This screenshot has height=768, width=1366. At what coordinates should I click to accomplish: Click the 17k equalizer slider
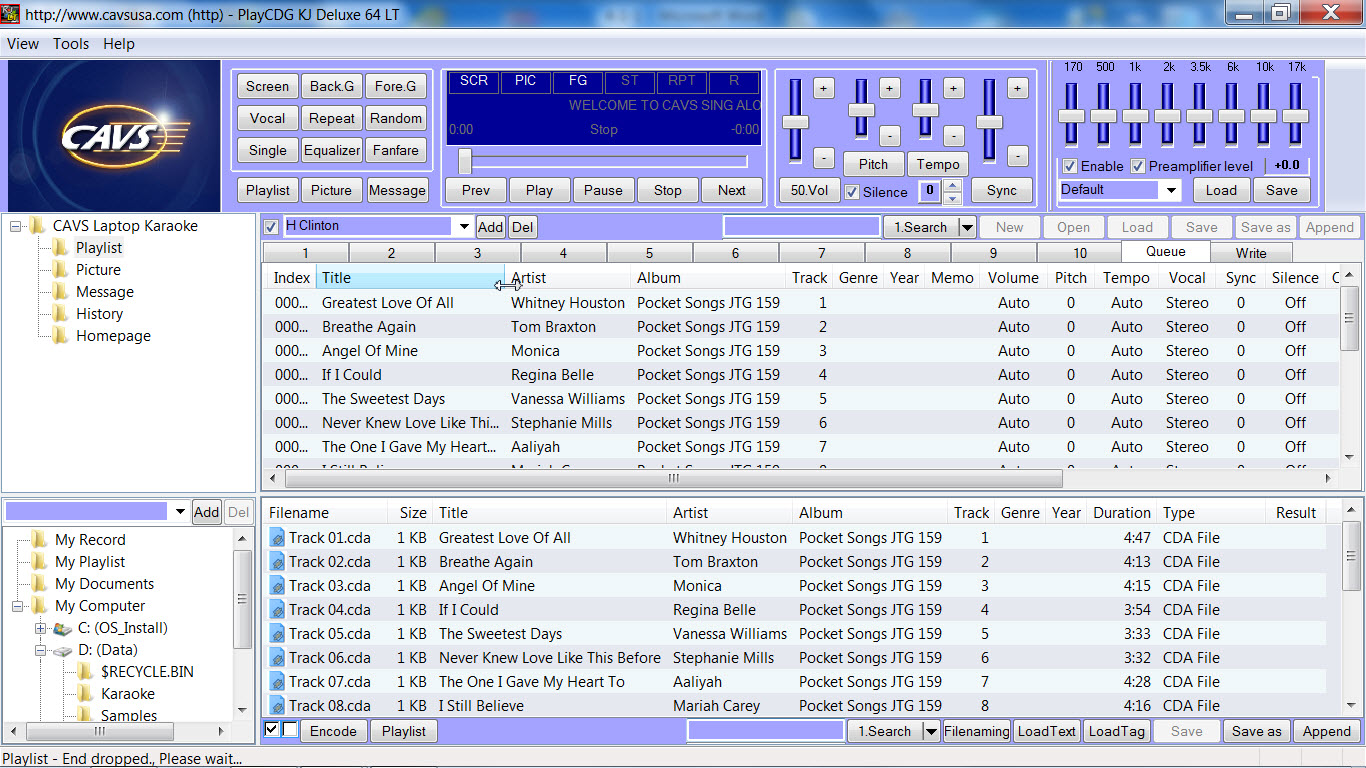[1296, 115]
